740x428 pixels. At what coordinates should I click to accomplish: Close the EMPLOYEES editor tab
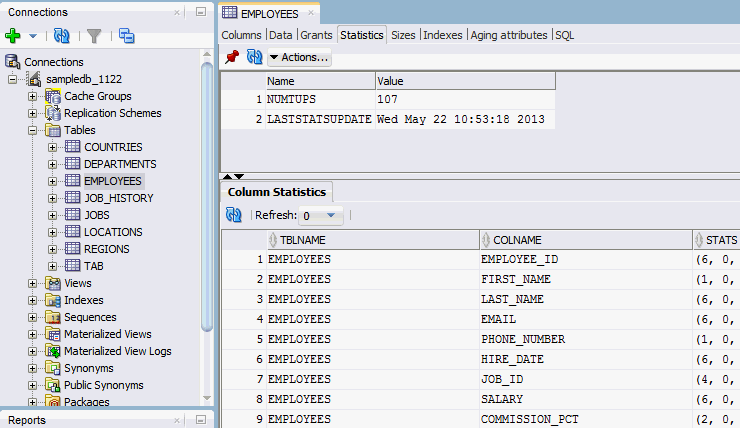click(311, 13)
